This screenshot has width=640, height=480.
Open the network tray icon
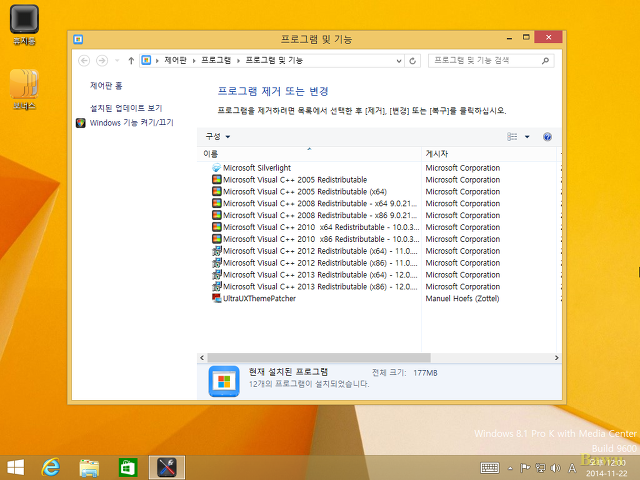point(540,468)
